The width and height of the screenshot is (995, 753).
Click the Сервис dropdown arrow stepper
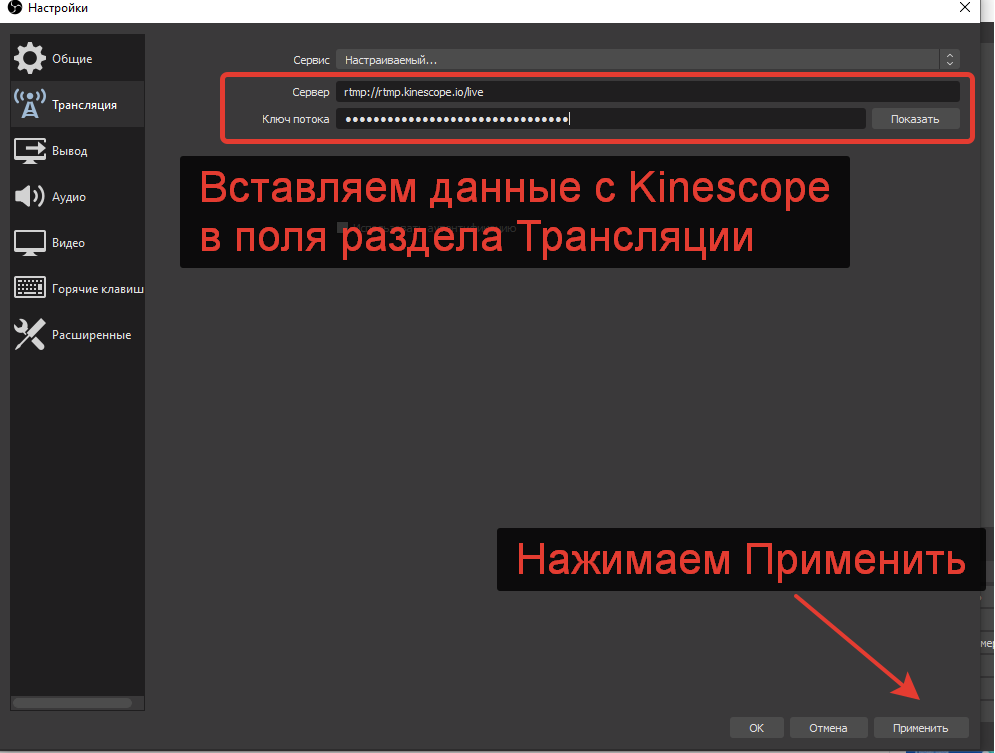click(949, 60)
